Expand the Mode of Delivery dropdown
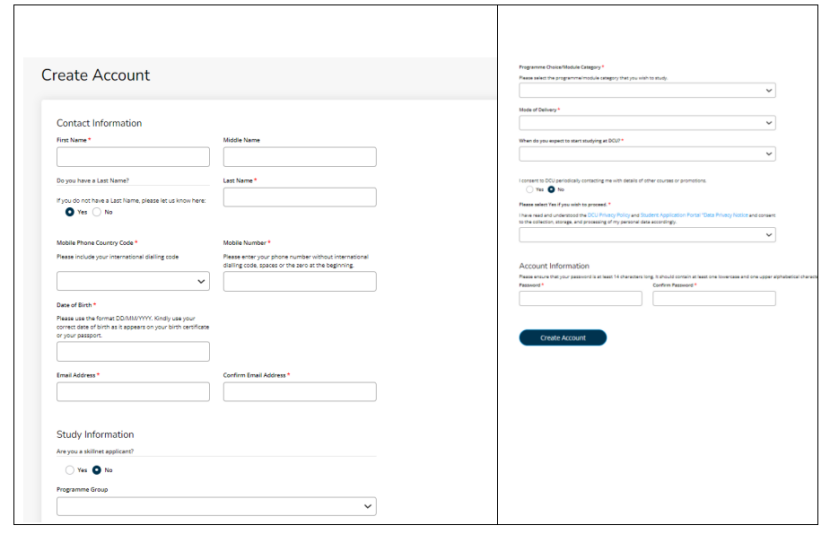 (647, 123)
